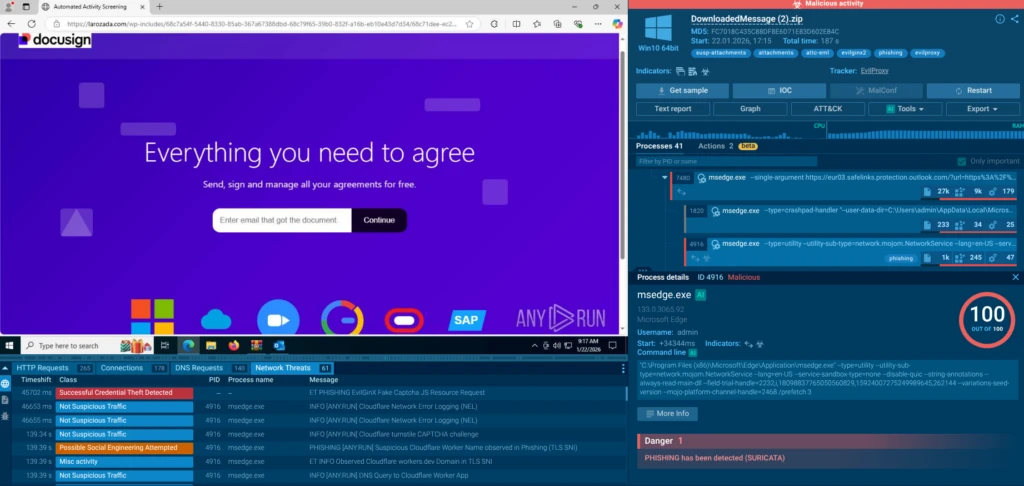This screenshot has height=486, width=1024.
Task: Click the first windows indicator icon
Action: click(680, 71)
